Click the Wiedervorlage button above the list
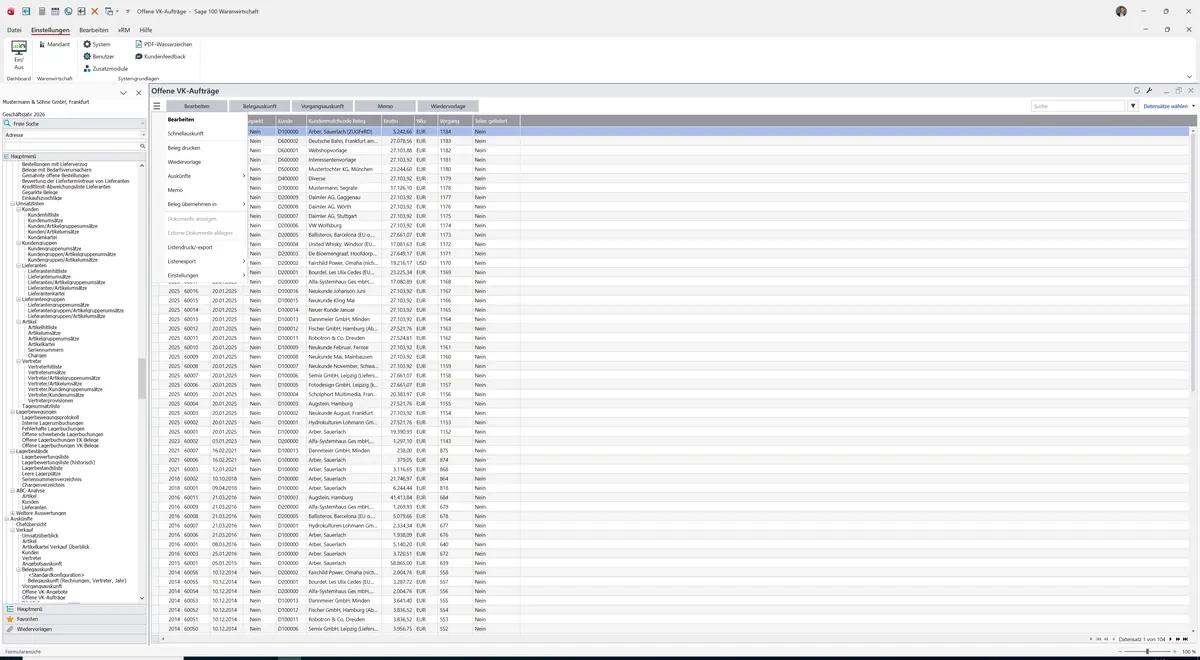The height and width of the screenshot is (660, 1200). [x=448, y=106]
